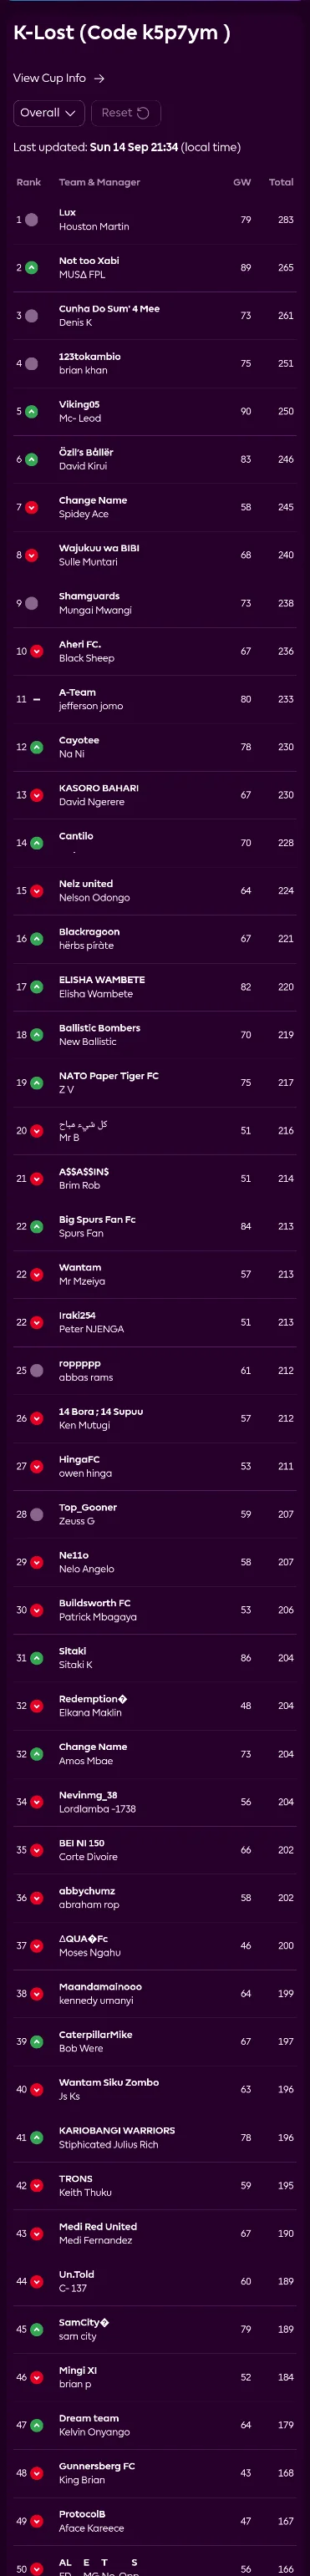
Task: Click the Reset button
Action: point(125,113)
